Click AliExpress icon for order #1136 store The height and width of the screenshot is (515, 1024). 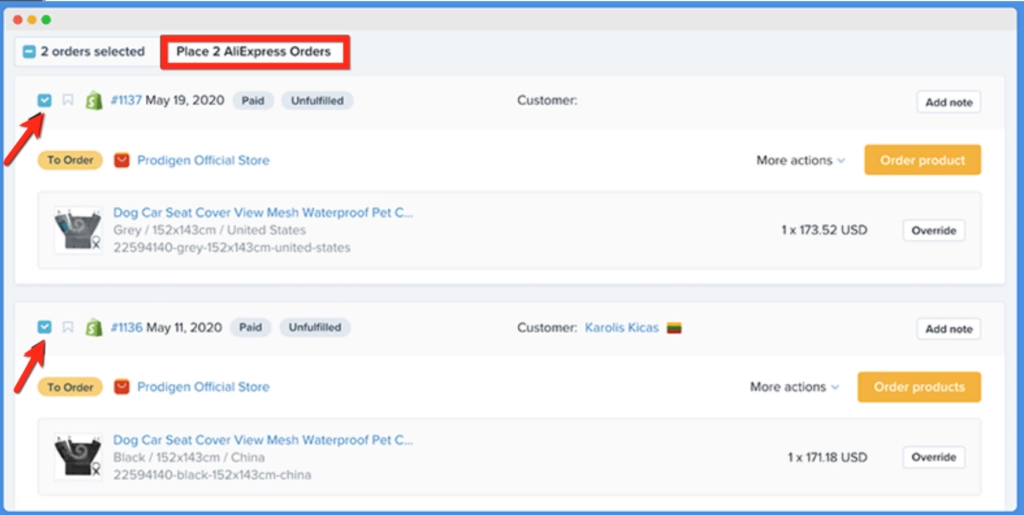[121, 386]
